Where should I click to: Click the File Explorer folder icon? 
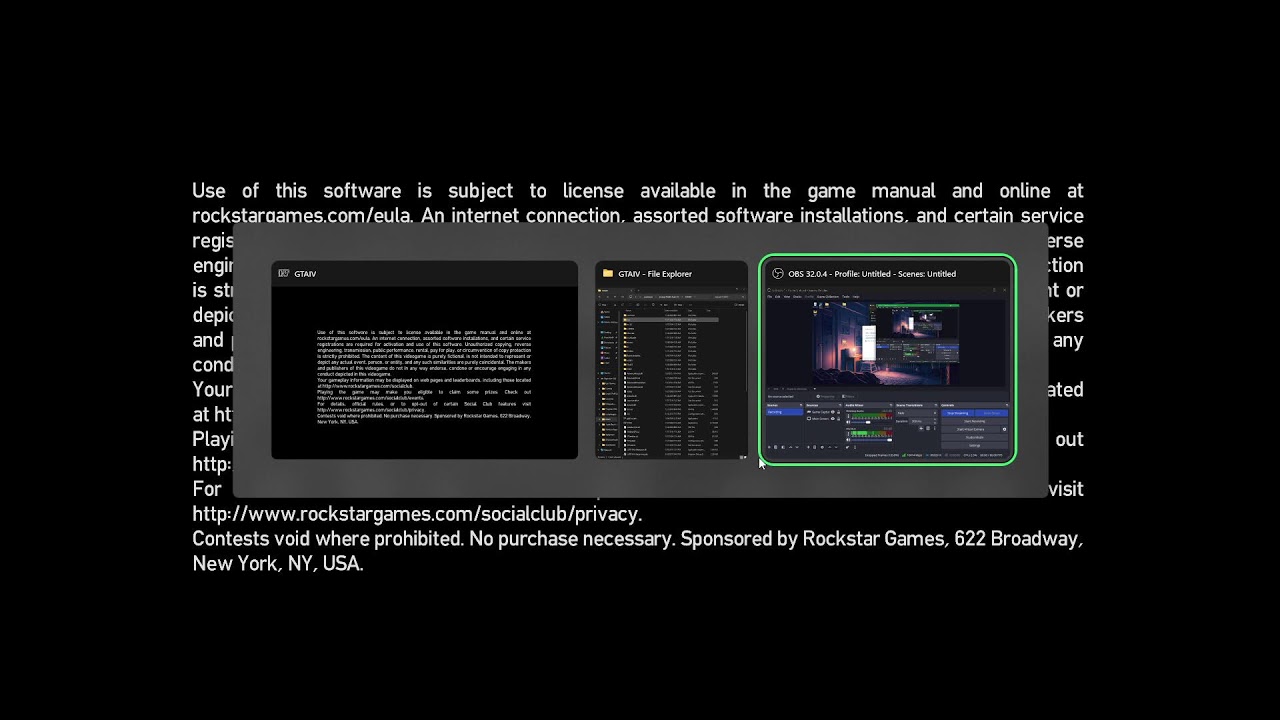tap(608, 273)
